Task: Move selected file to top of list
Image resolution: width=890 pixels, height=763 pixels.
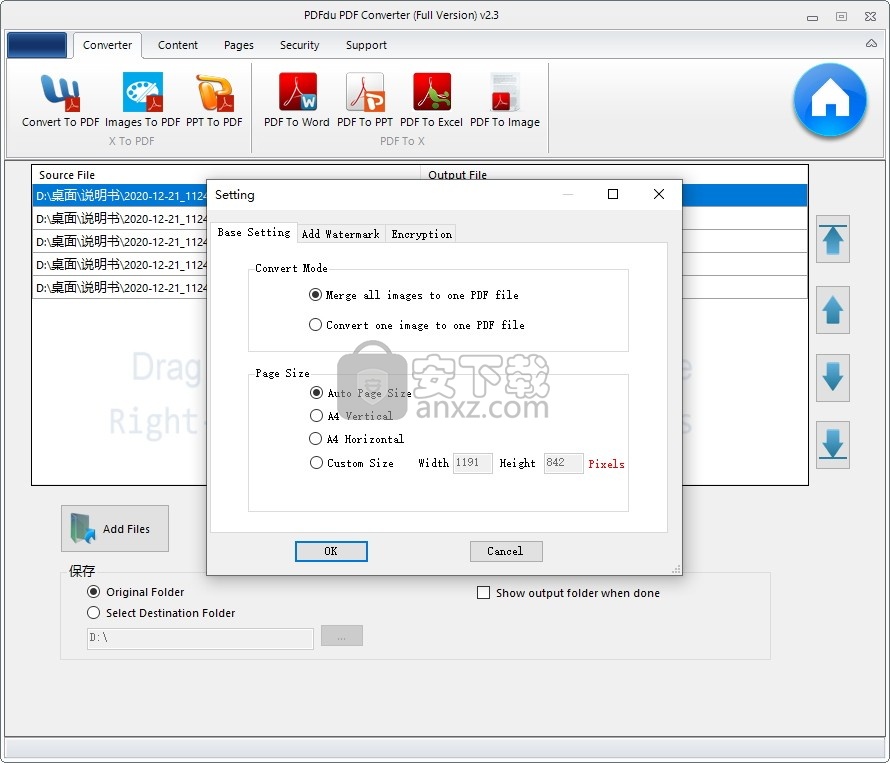Action: 833,239
